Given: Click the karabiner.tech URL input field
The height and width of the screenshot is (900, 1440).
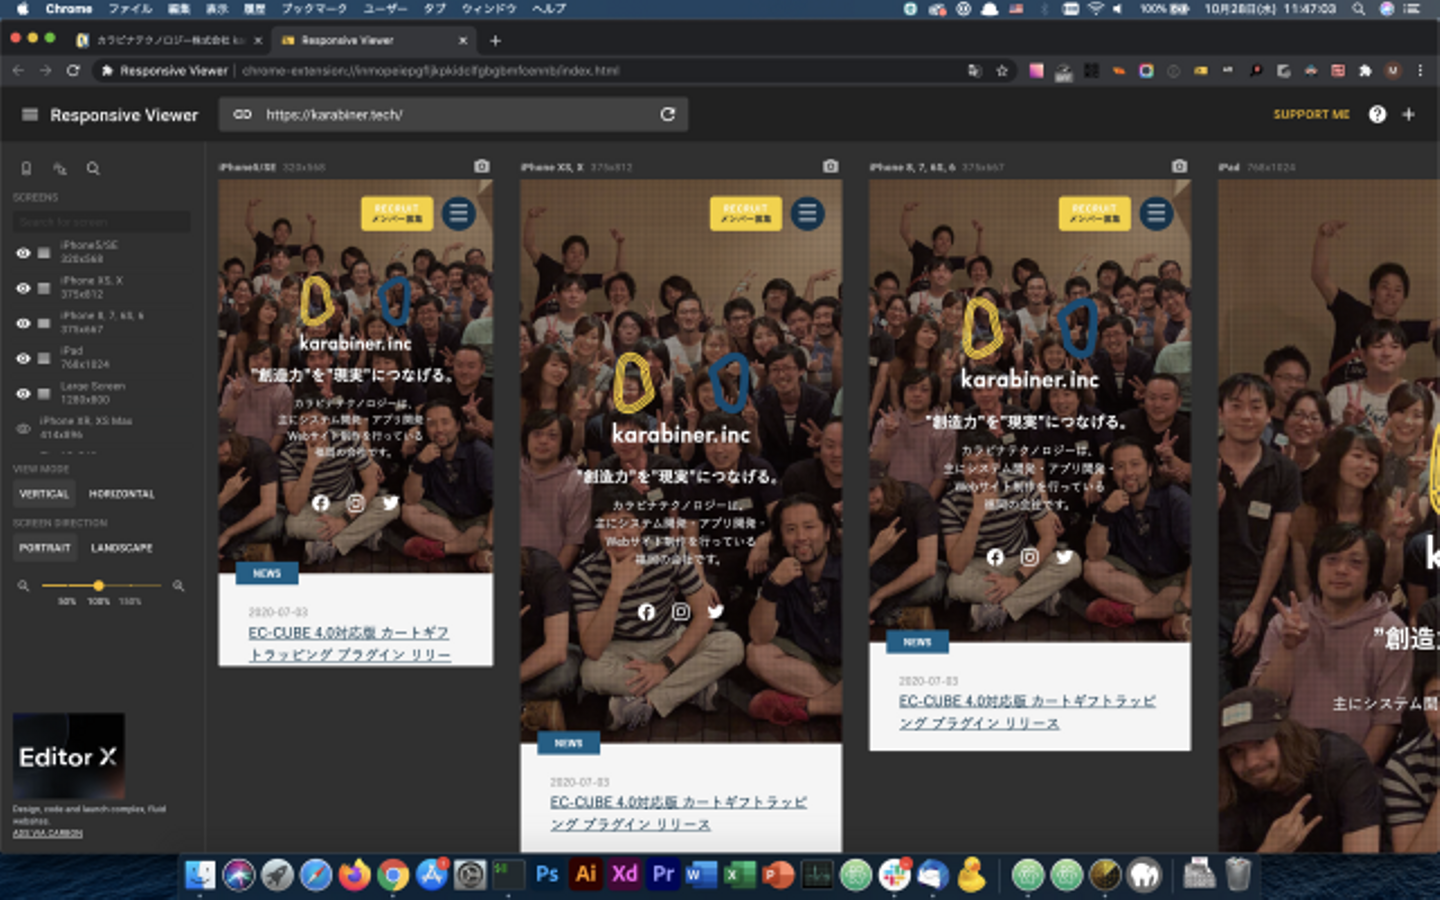Looking at the screenshot, I should (x=454, y=115).
